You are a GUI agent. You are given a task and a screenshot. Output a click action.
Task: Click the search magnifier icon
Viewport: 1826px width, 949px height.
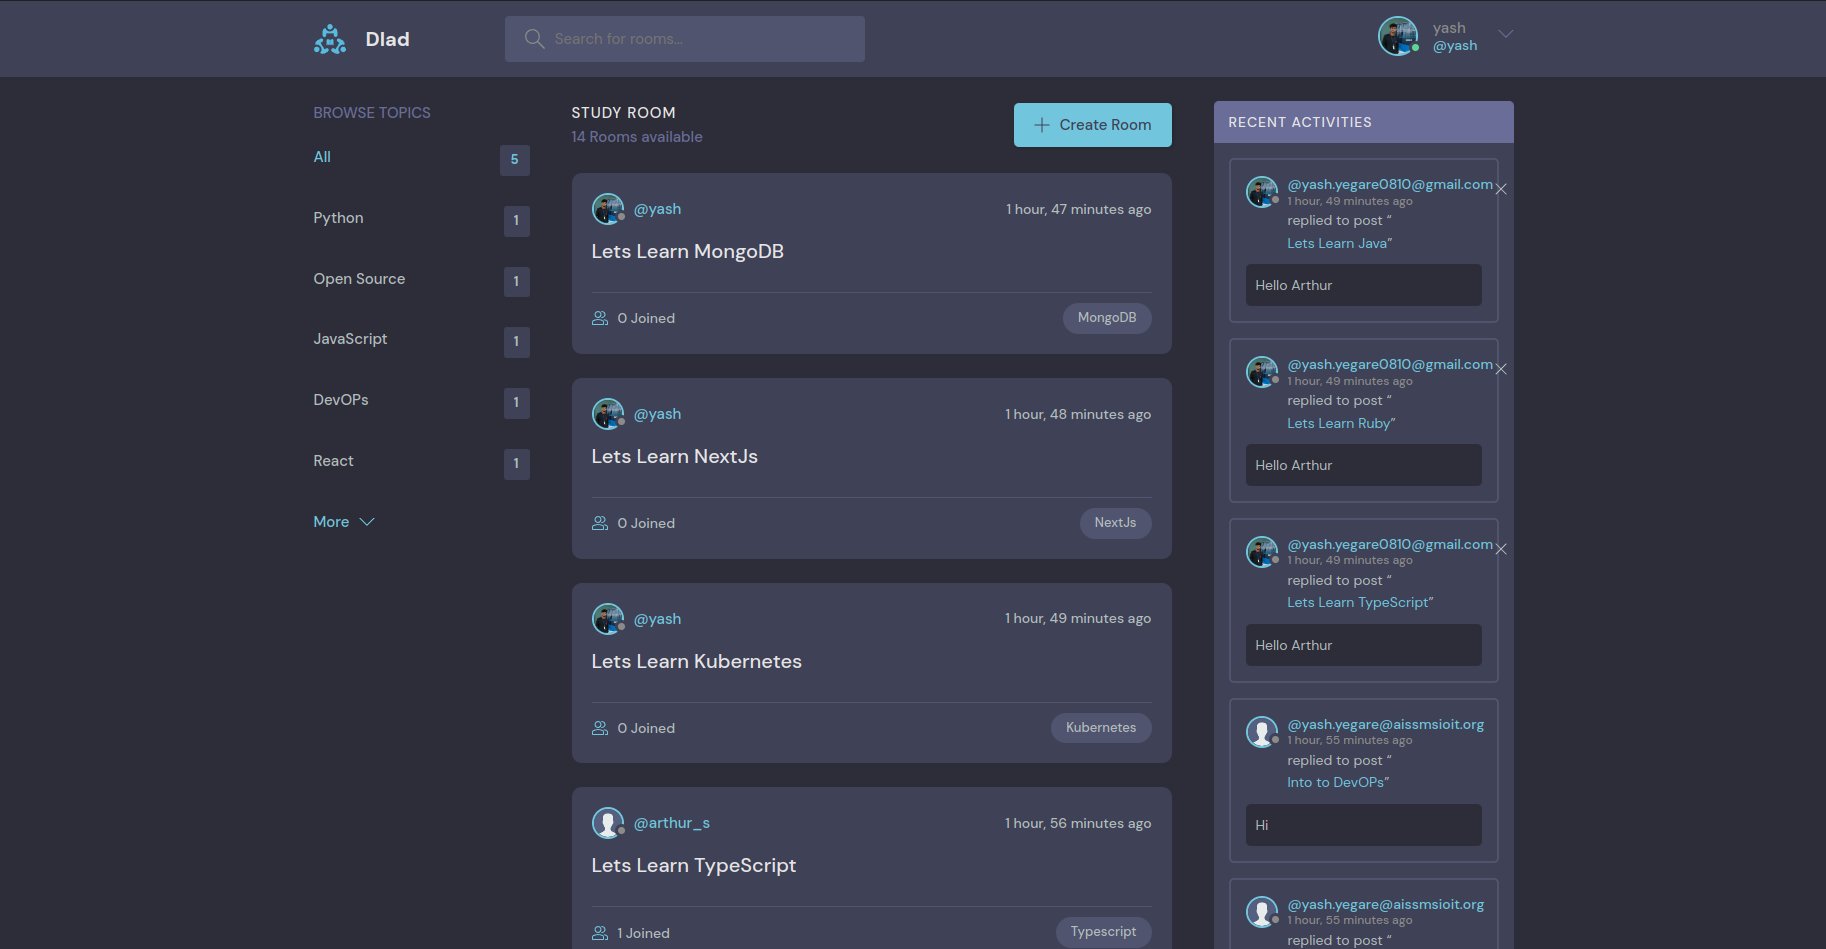pyautogui.click(x=534, y=38)
